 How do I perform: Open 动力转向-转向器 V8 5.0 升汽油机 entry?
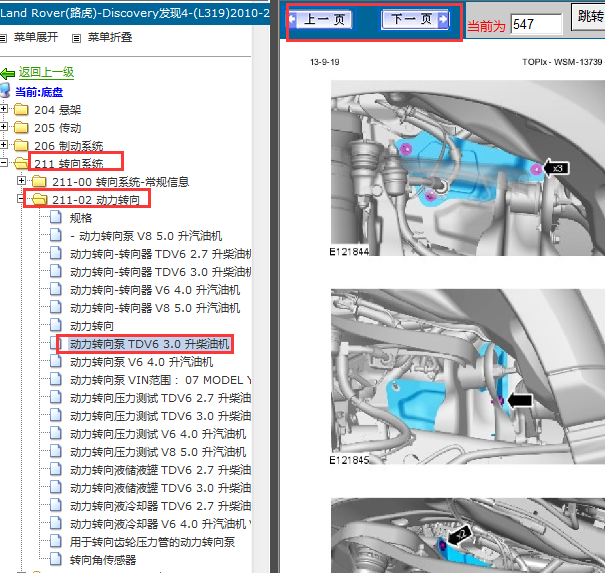point(155,308)
